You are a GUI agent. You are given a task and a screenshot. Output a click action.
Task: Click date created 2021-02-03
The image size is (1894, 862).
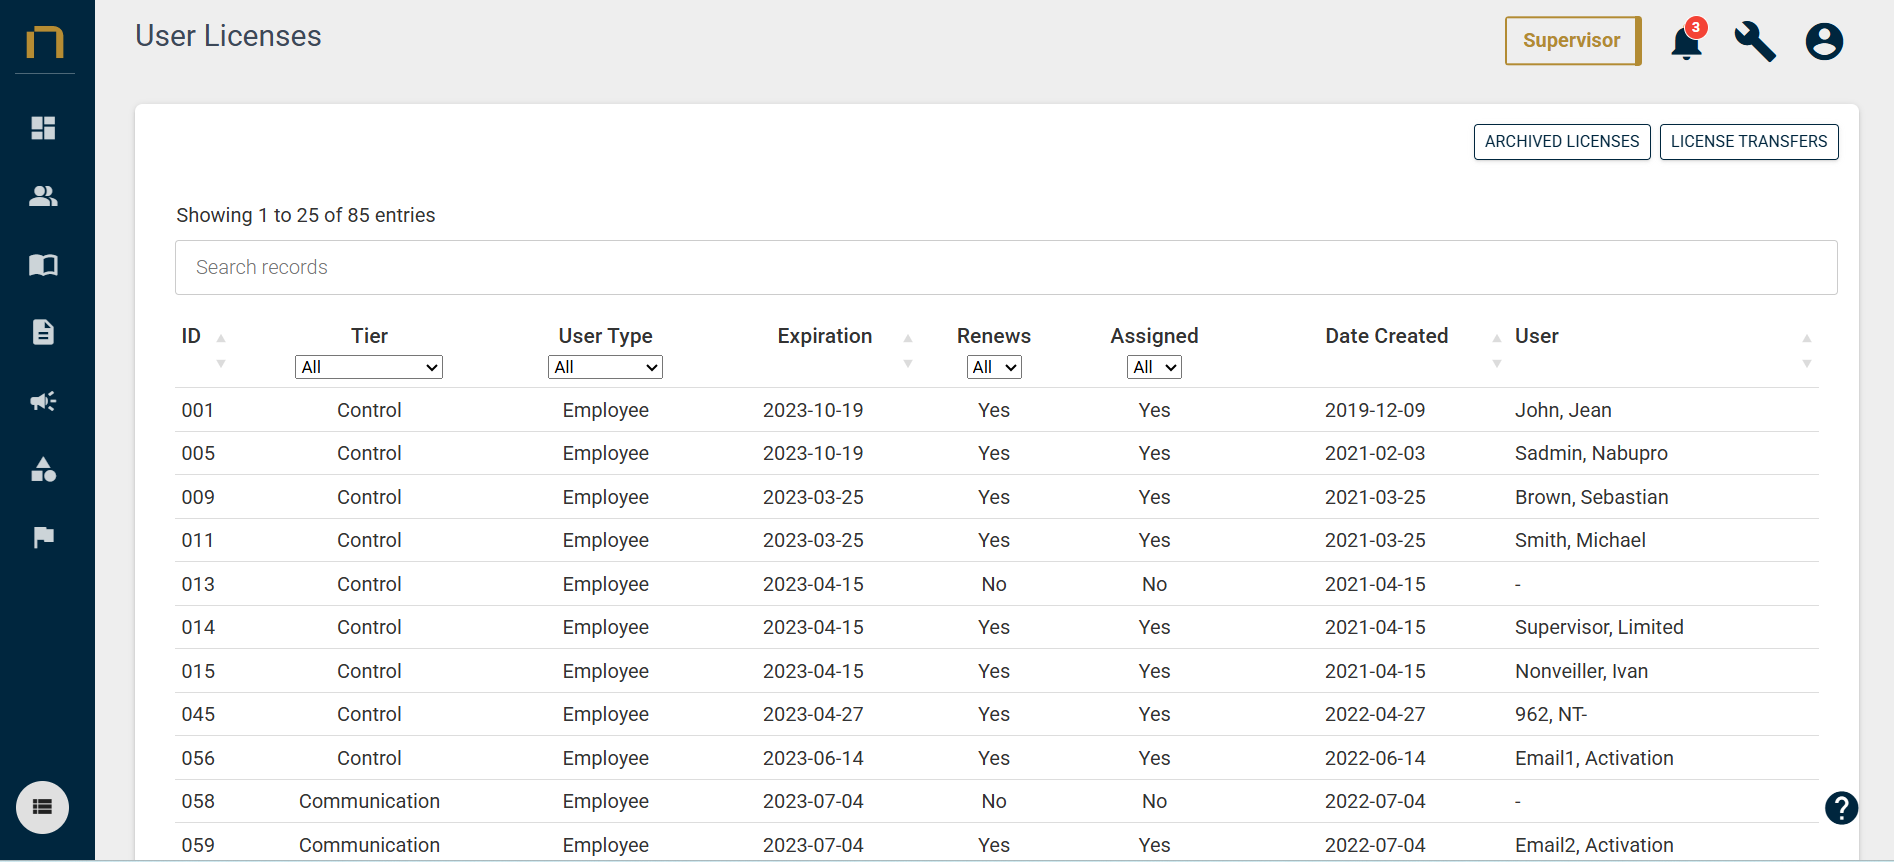click(x=1375, y=453)
